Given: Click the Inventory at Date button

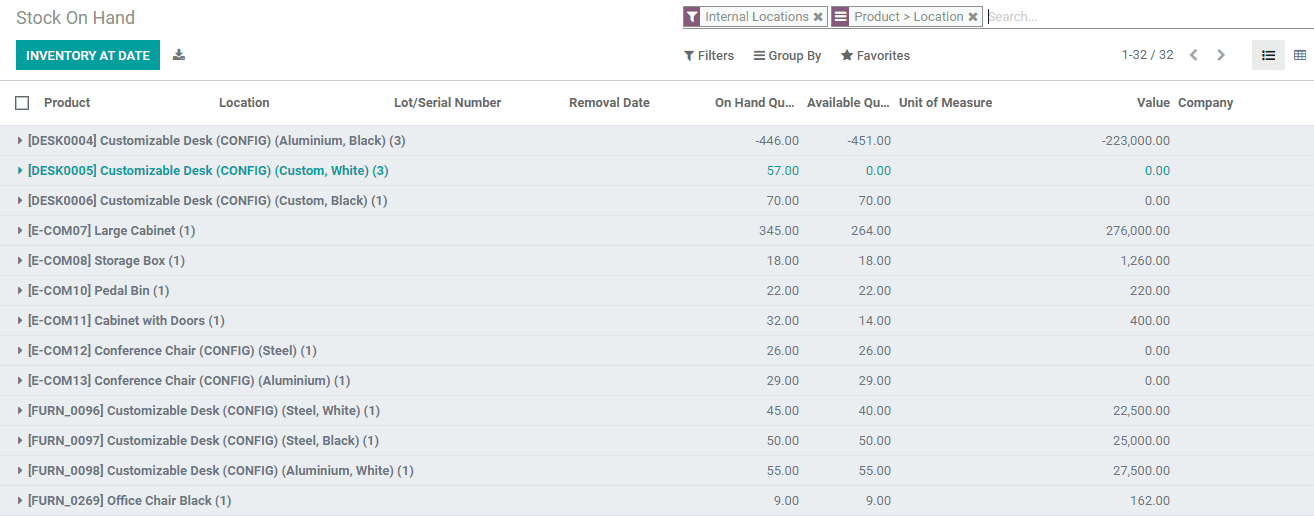Looking at the screenshot, I should tap(88, 55).
